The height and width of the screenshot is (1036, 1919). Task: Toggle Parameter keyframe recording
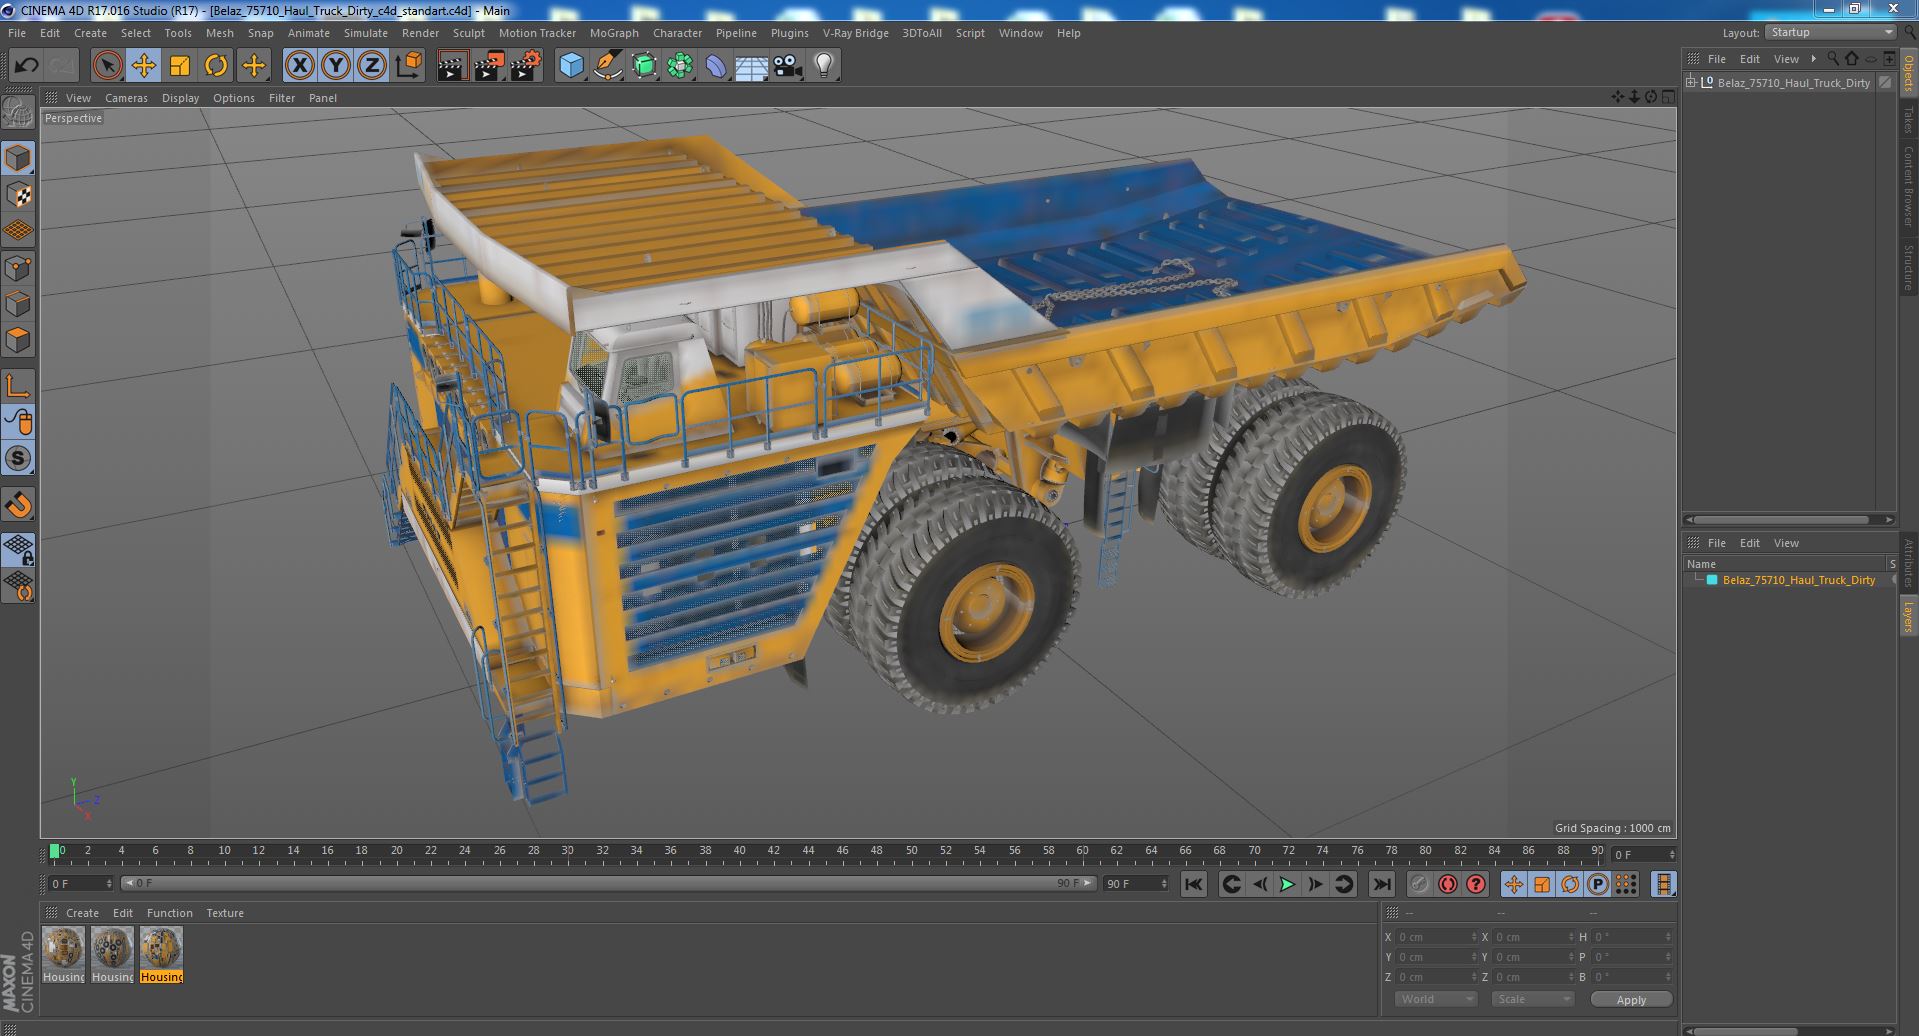(1598, 884)
